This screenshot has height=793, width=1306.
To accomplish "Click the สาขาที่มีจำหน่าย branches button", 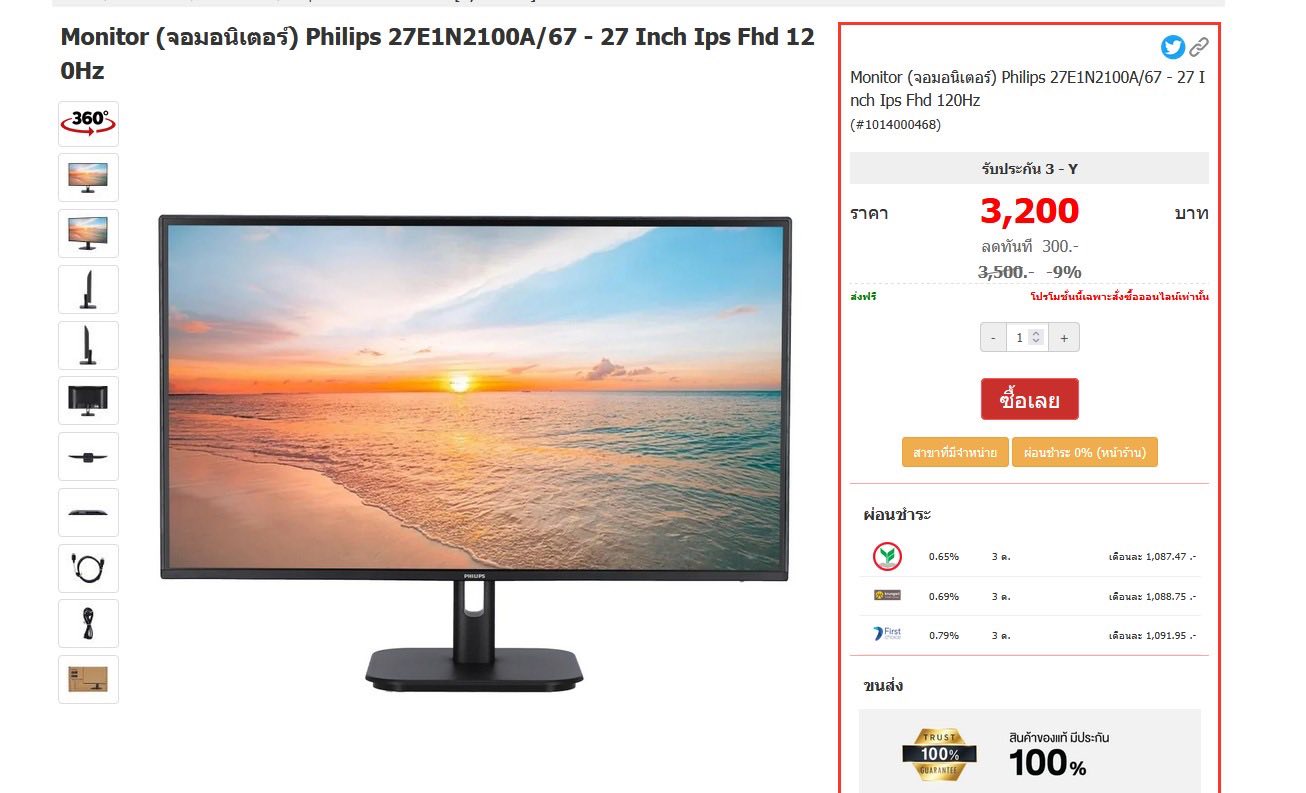I will [x=955, y=453].
